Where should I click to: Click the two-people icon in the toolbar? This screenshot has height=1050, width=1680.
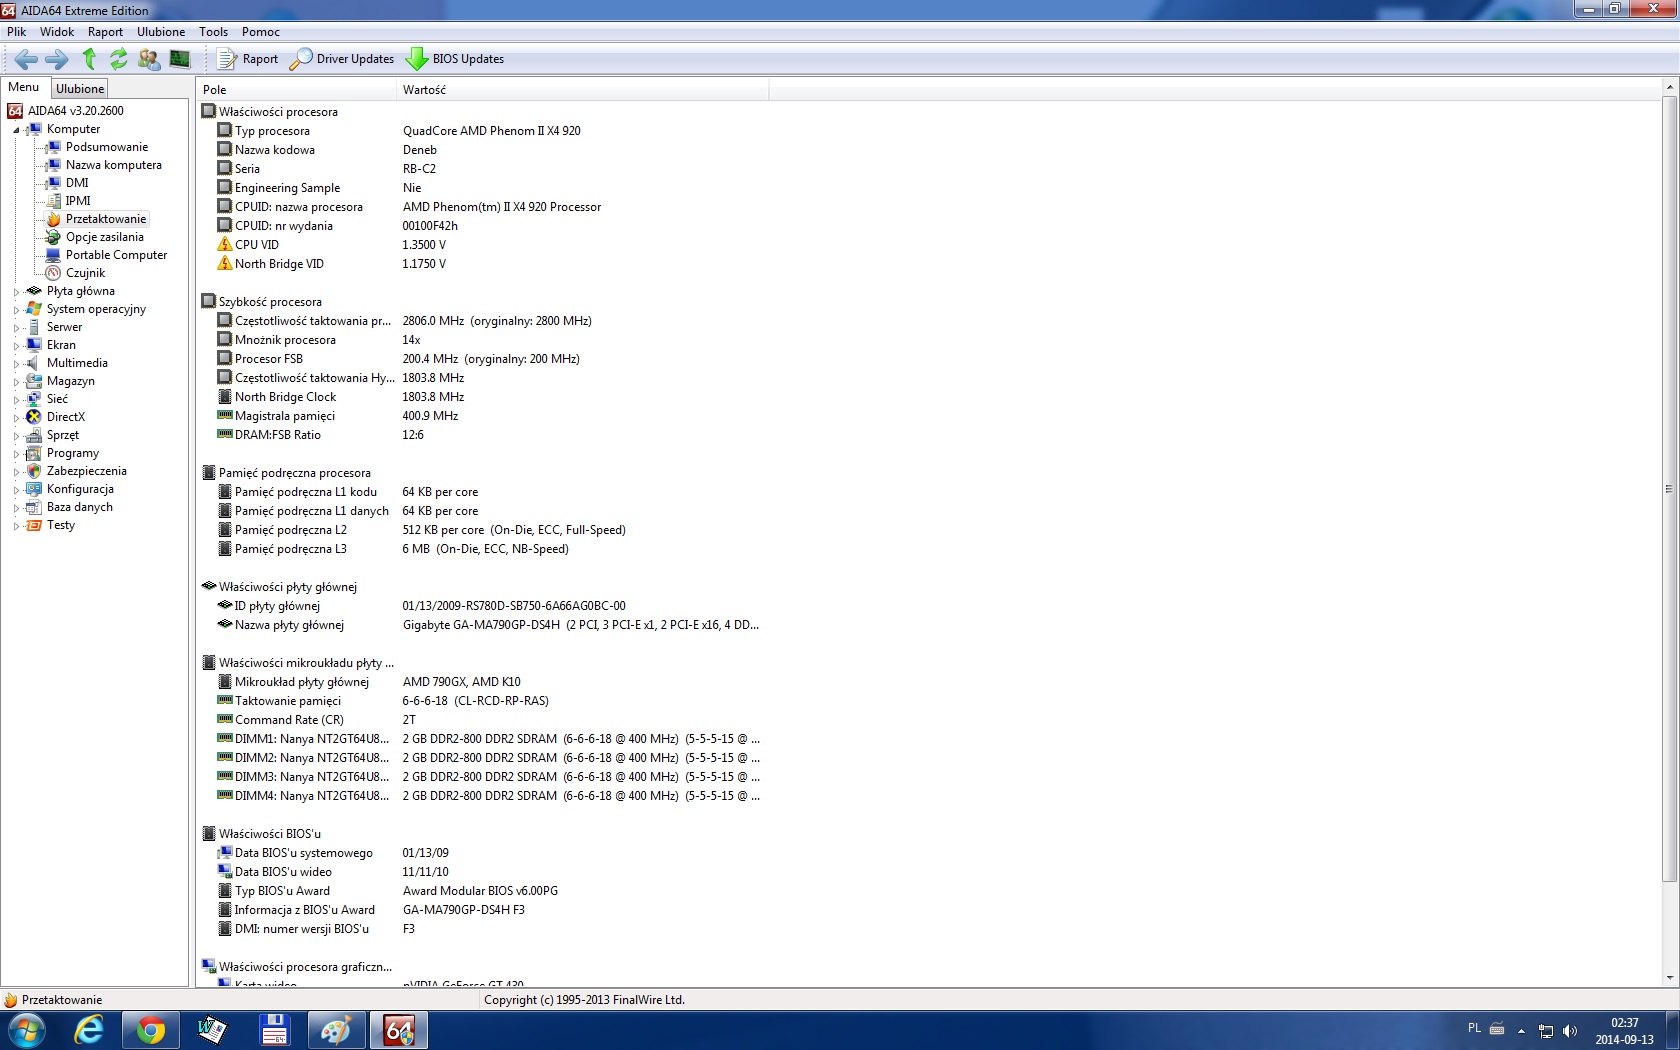149,59
